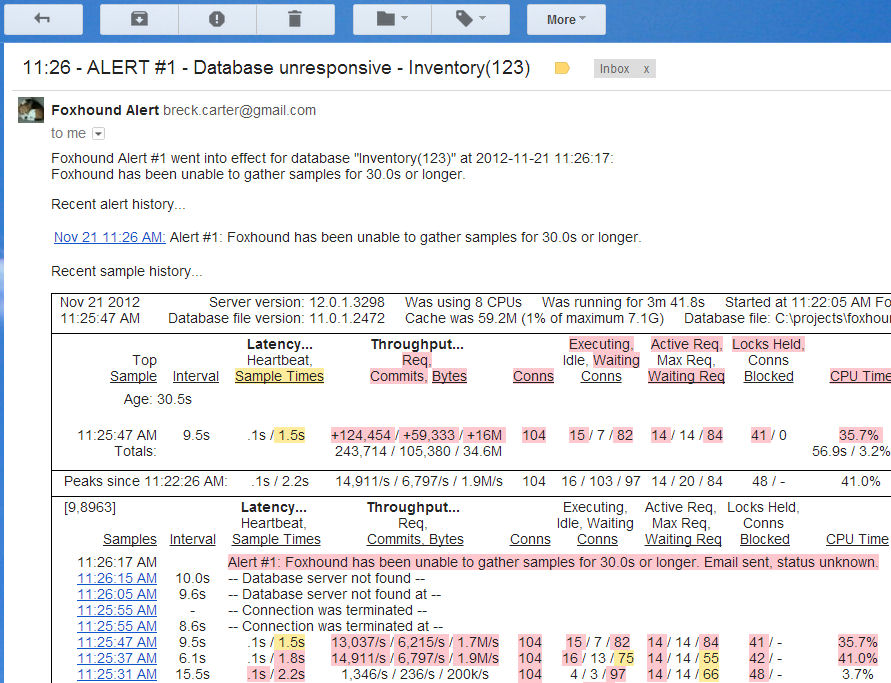This screenshot has height=683, width=891.
Task: Click the CPU Time link in top header
Action: pos(860,376)
